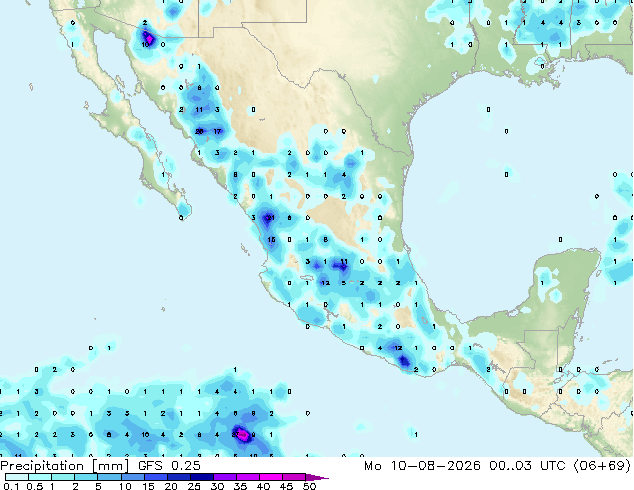The width and height of the screenshot is (634, 490).
Task: Click the "Mo 10-08-2026" date text
Action: click(x=423, y=466)
